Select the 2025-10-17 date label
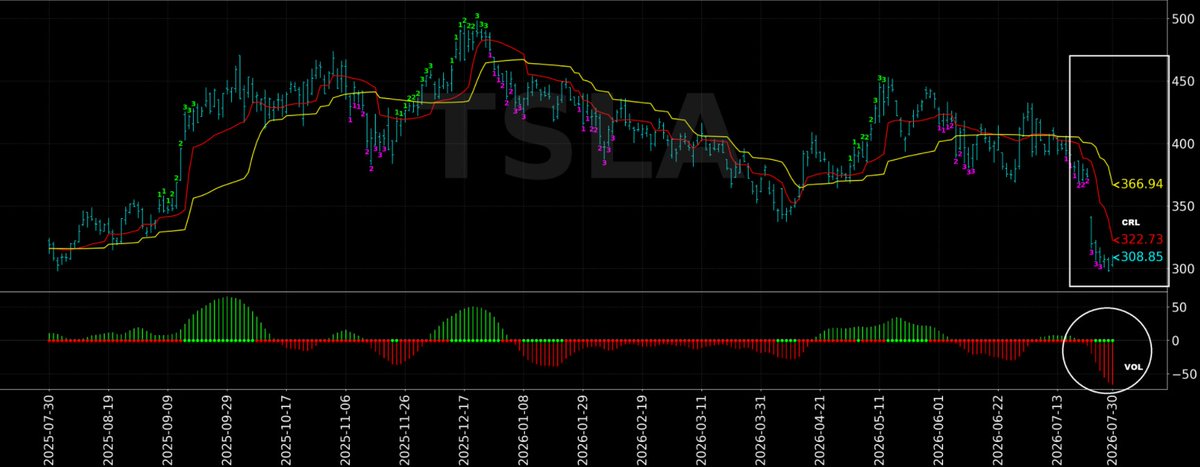This screenshot has height=467, width=1200. click(x=286, y=428)
